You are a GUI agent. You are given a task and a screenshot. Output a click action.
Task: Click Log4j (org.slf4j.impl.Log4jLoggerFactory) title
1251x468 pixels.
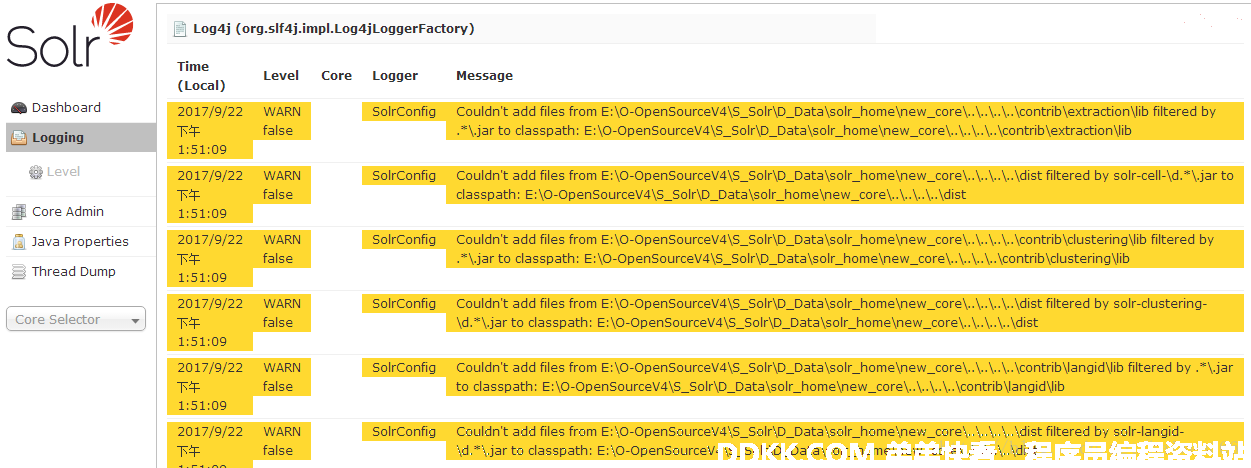pyautogui.click(x=333, y=29)
